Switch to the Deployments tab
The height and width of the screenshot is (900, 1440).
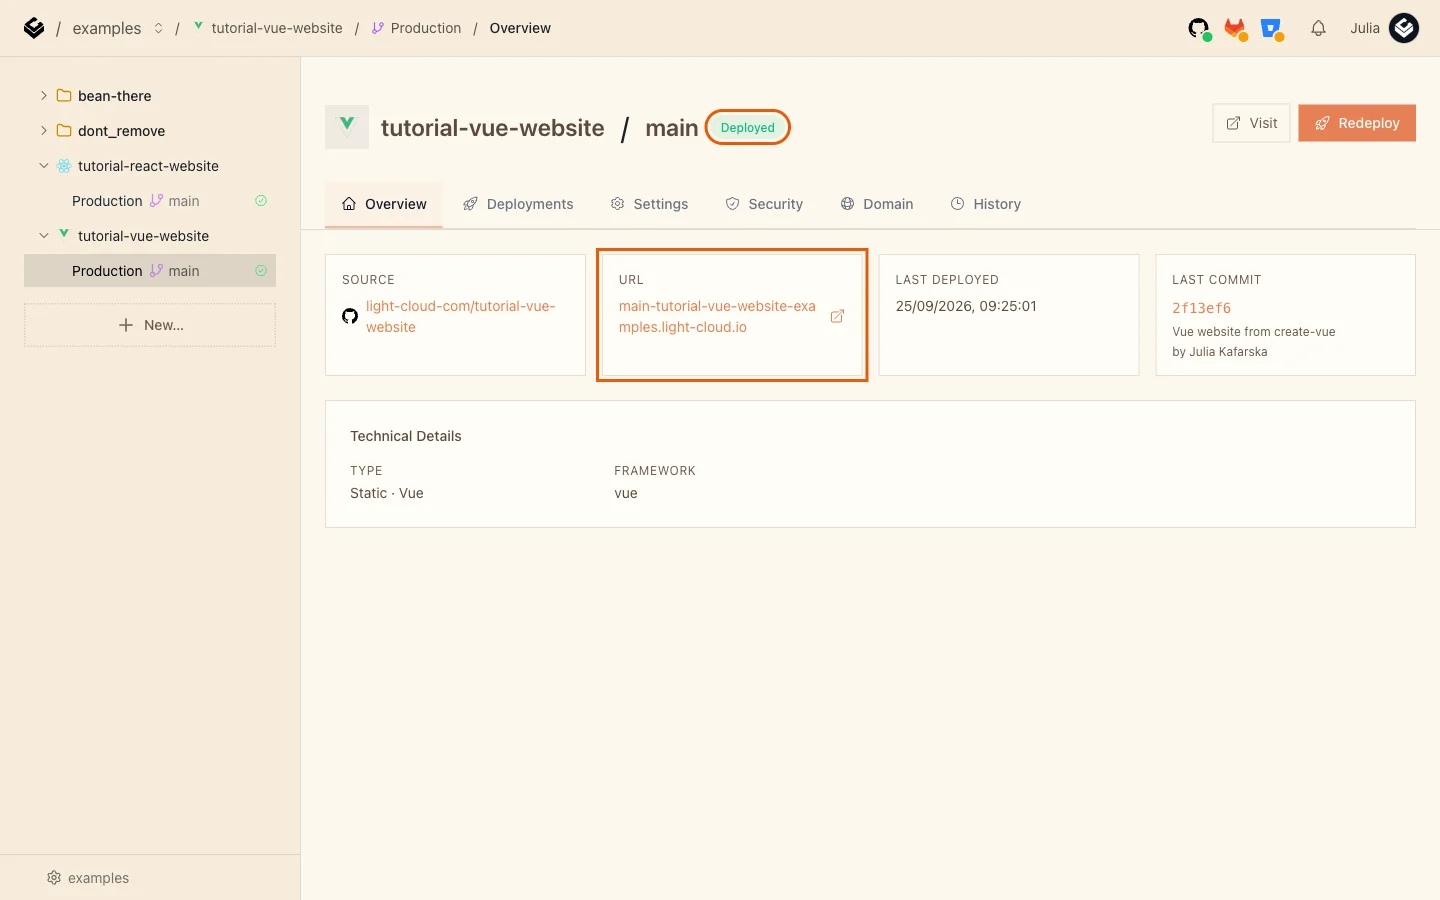point(518,204)
